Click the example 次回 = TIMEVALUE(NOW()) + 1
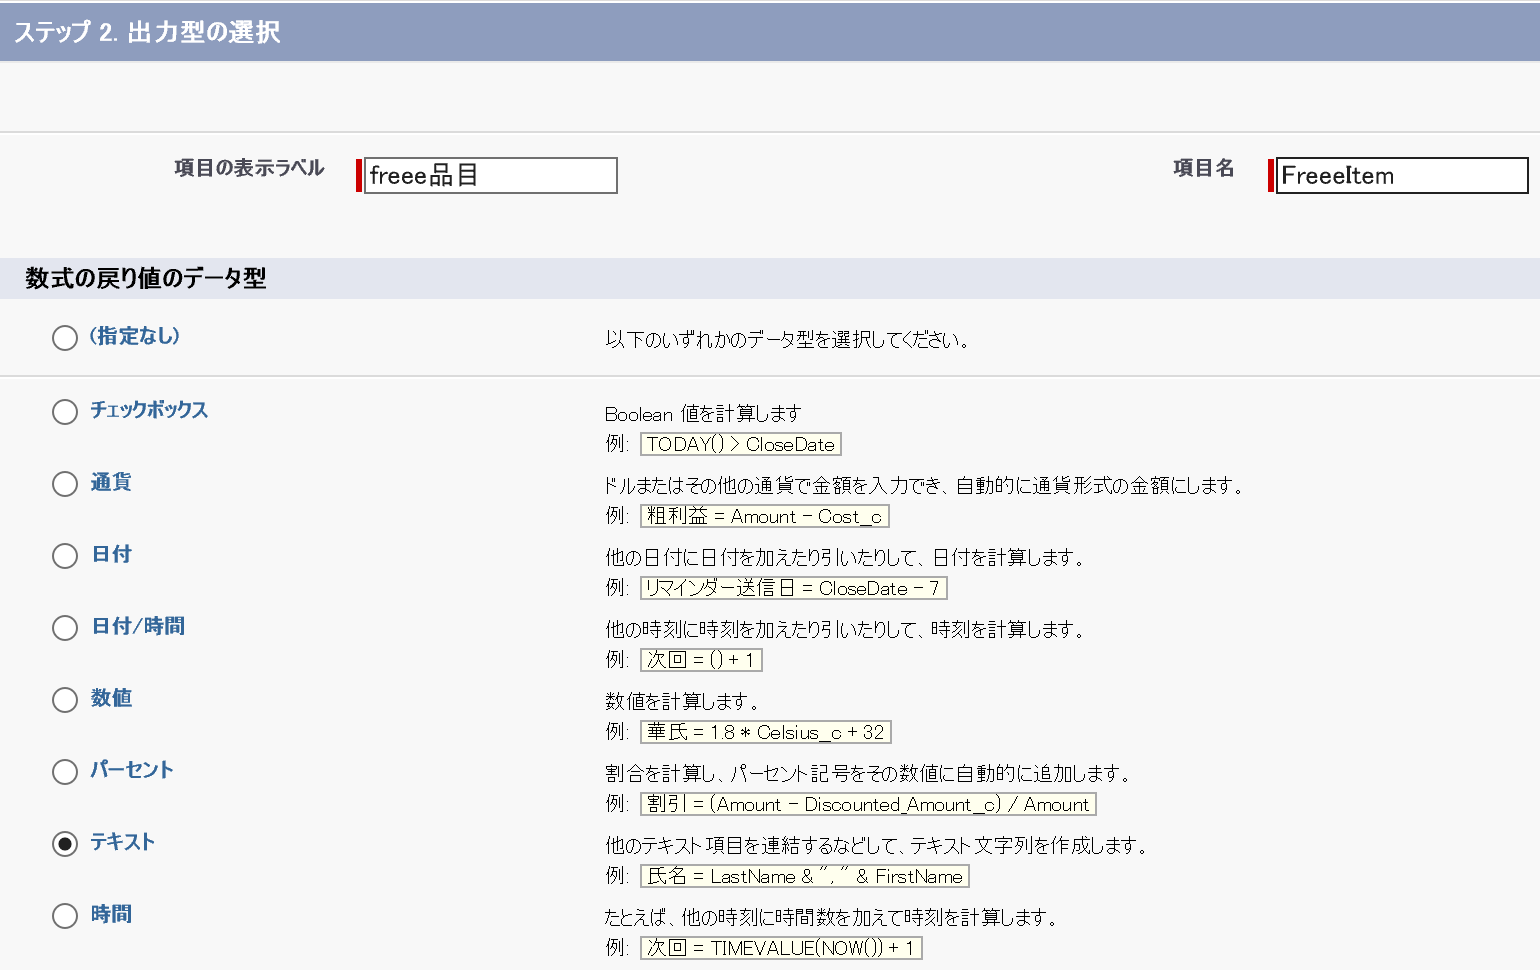1540x970 pixels. click(x=781, y=948)
